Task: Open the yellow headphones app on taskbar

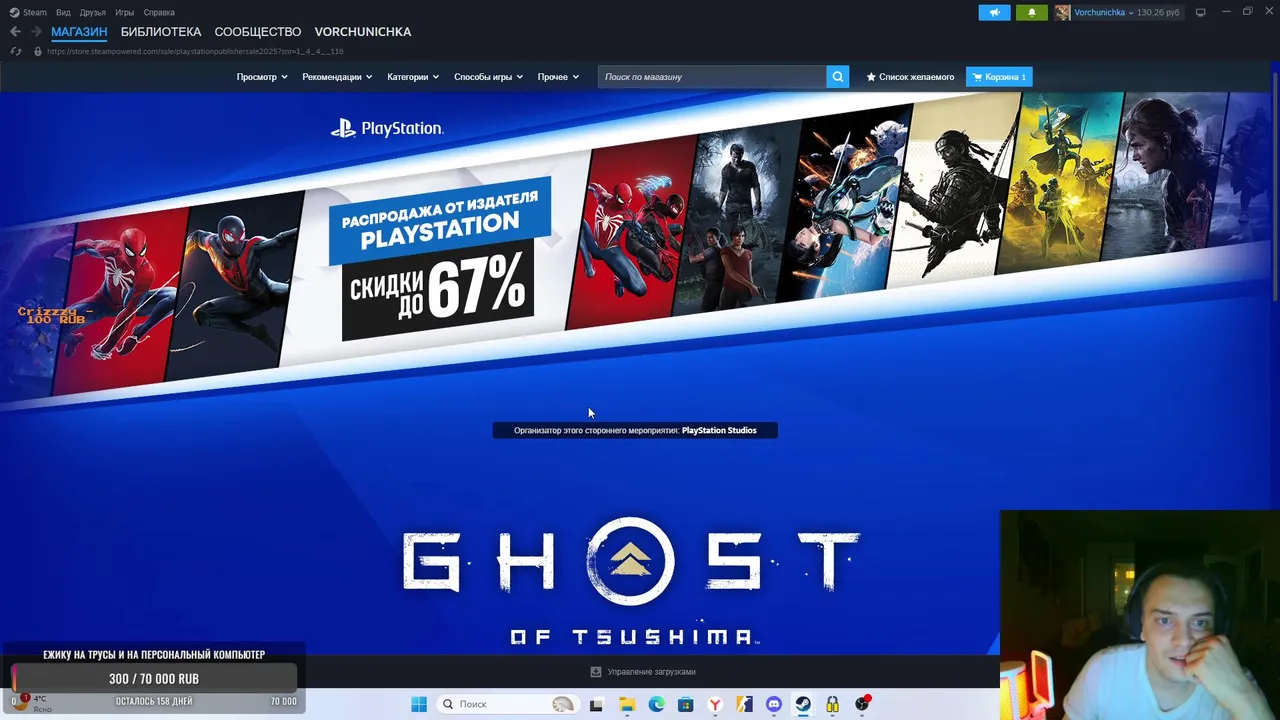Action: (x=832, y=704)
